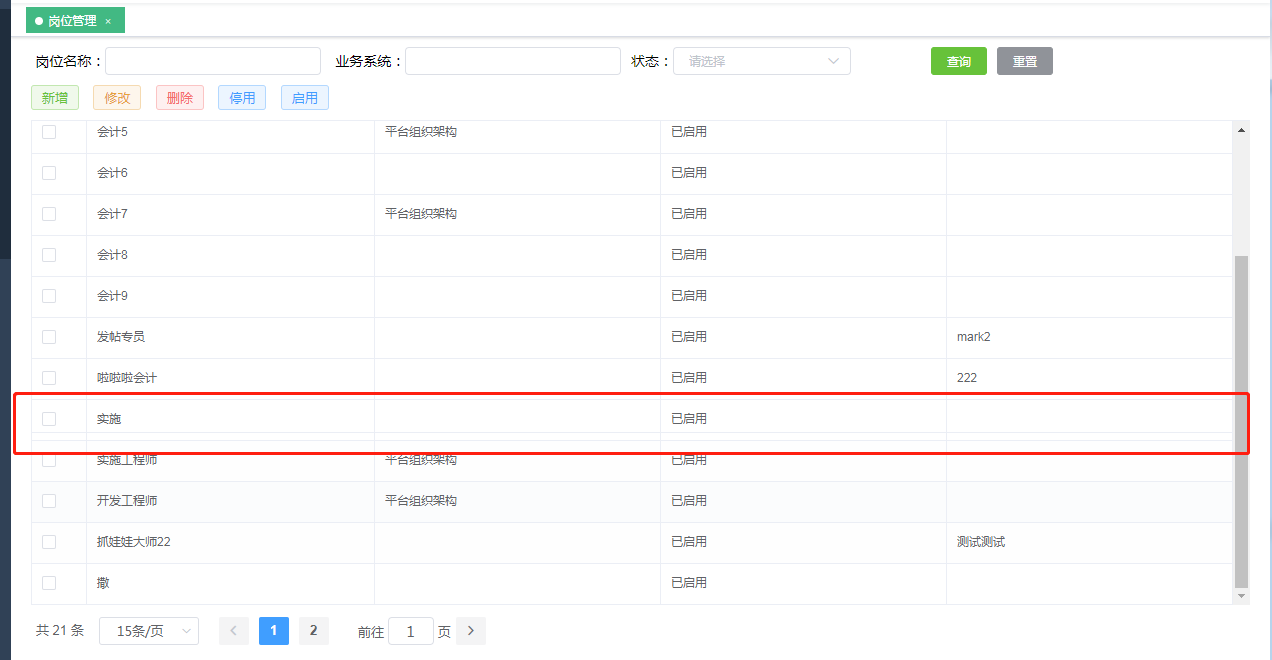Go to page 2 of results
The height and width of the screenshot is (660, 1272).
click(313, 631)
